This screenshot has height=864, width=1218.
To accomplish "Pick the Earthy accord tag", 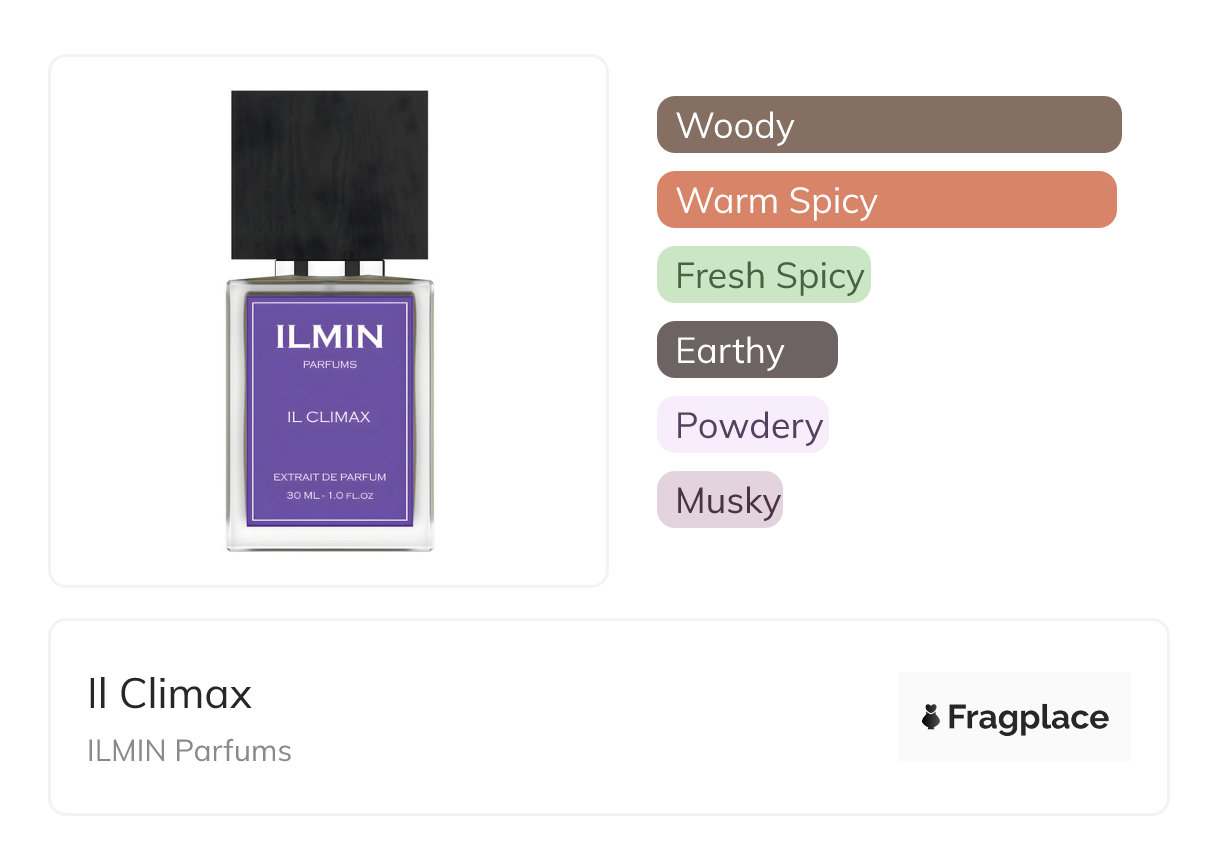I will tap(746, 350).
